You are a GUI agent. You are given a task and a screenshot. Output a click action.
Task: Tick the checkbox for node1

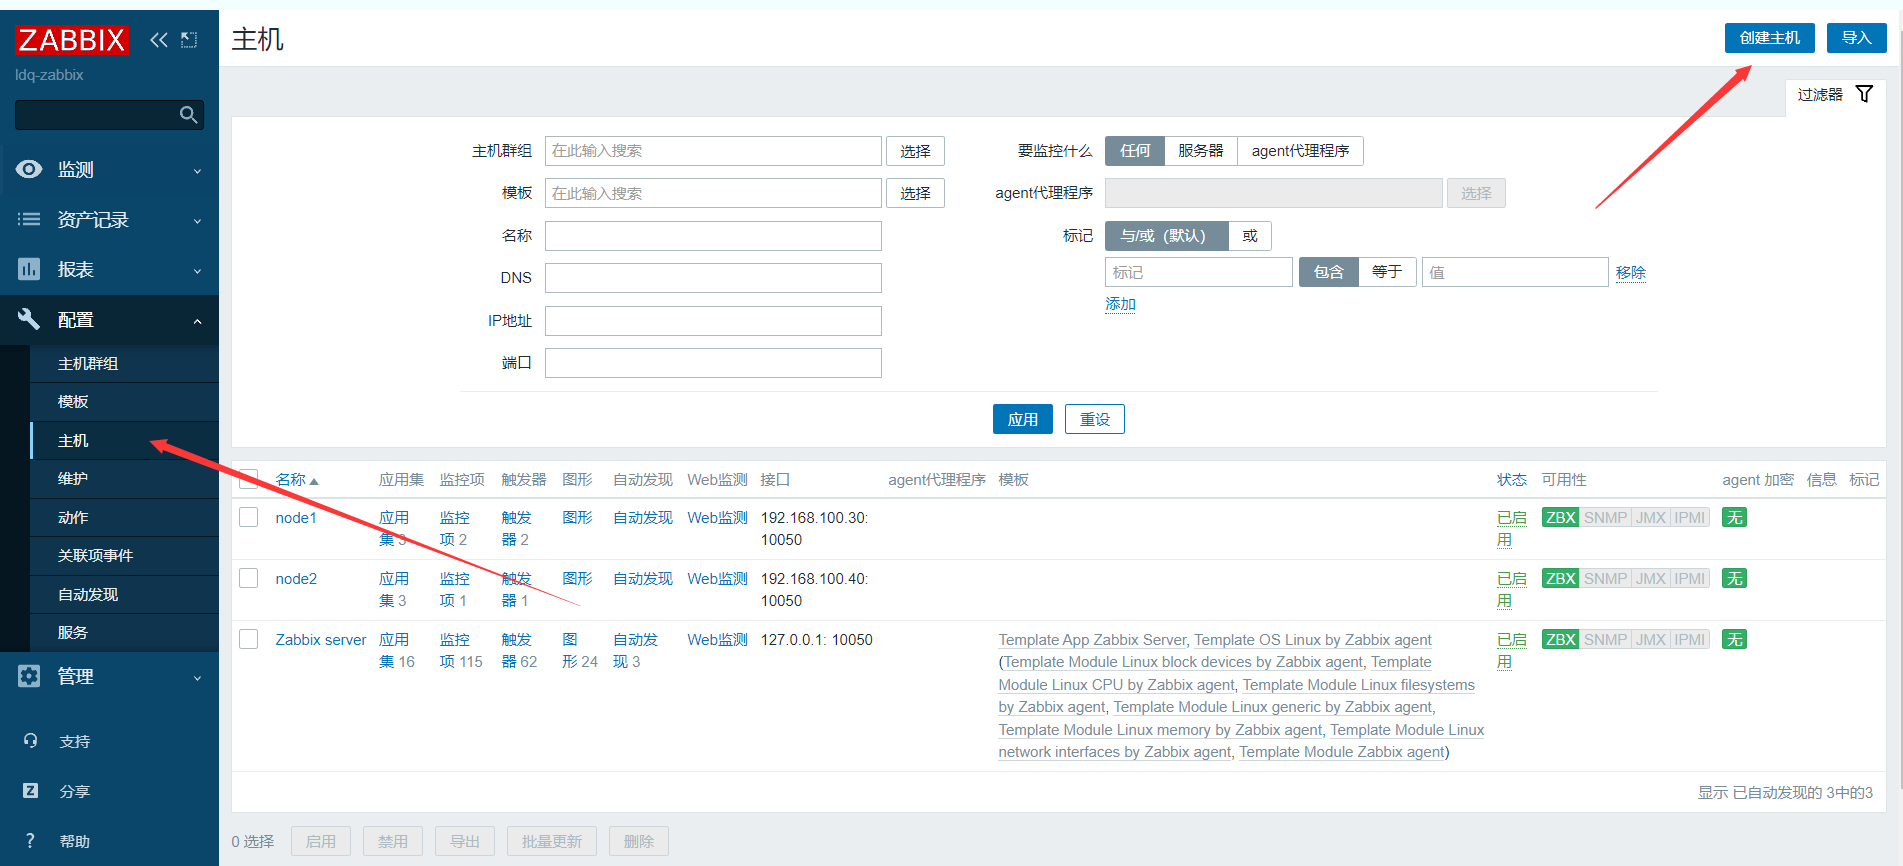(x=249, y=517)
